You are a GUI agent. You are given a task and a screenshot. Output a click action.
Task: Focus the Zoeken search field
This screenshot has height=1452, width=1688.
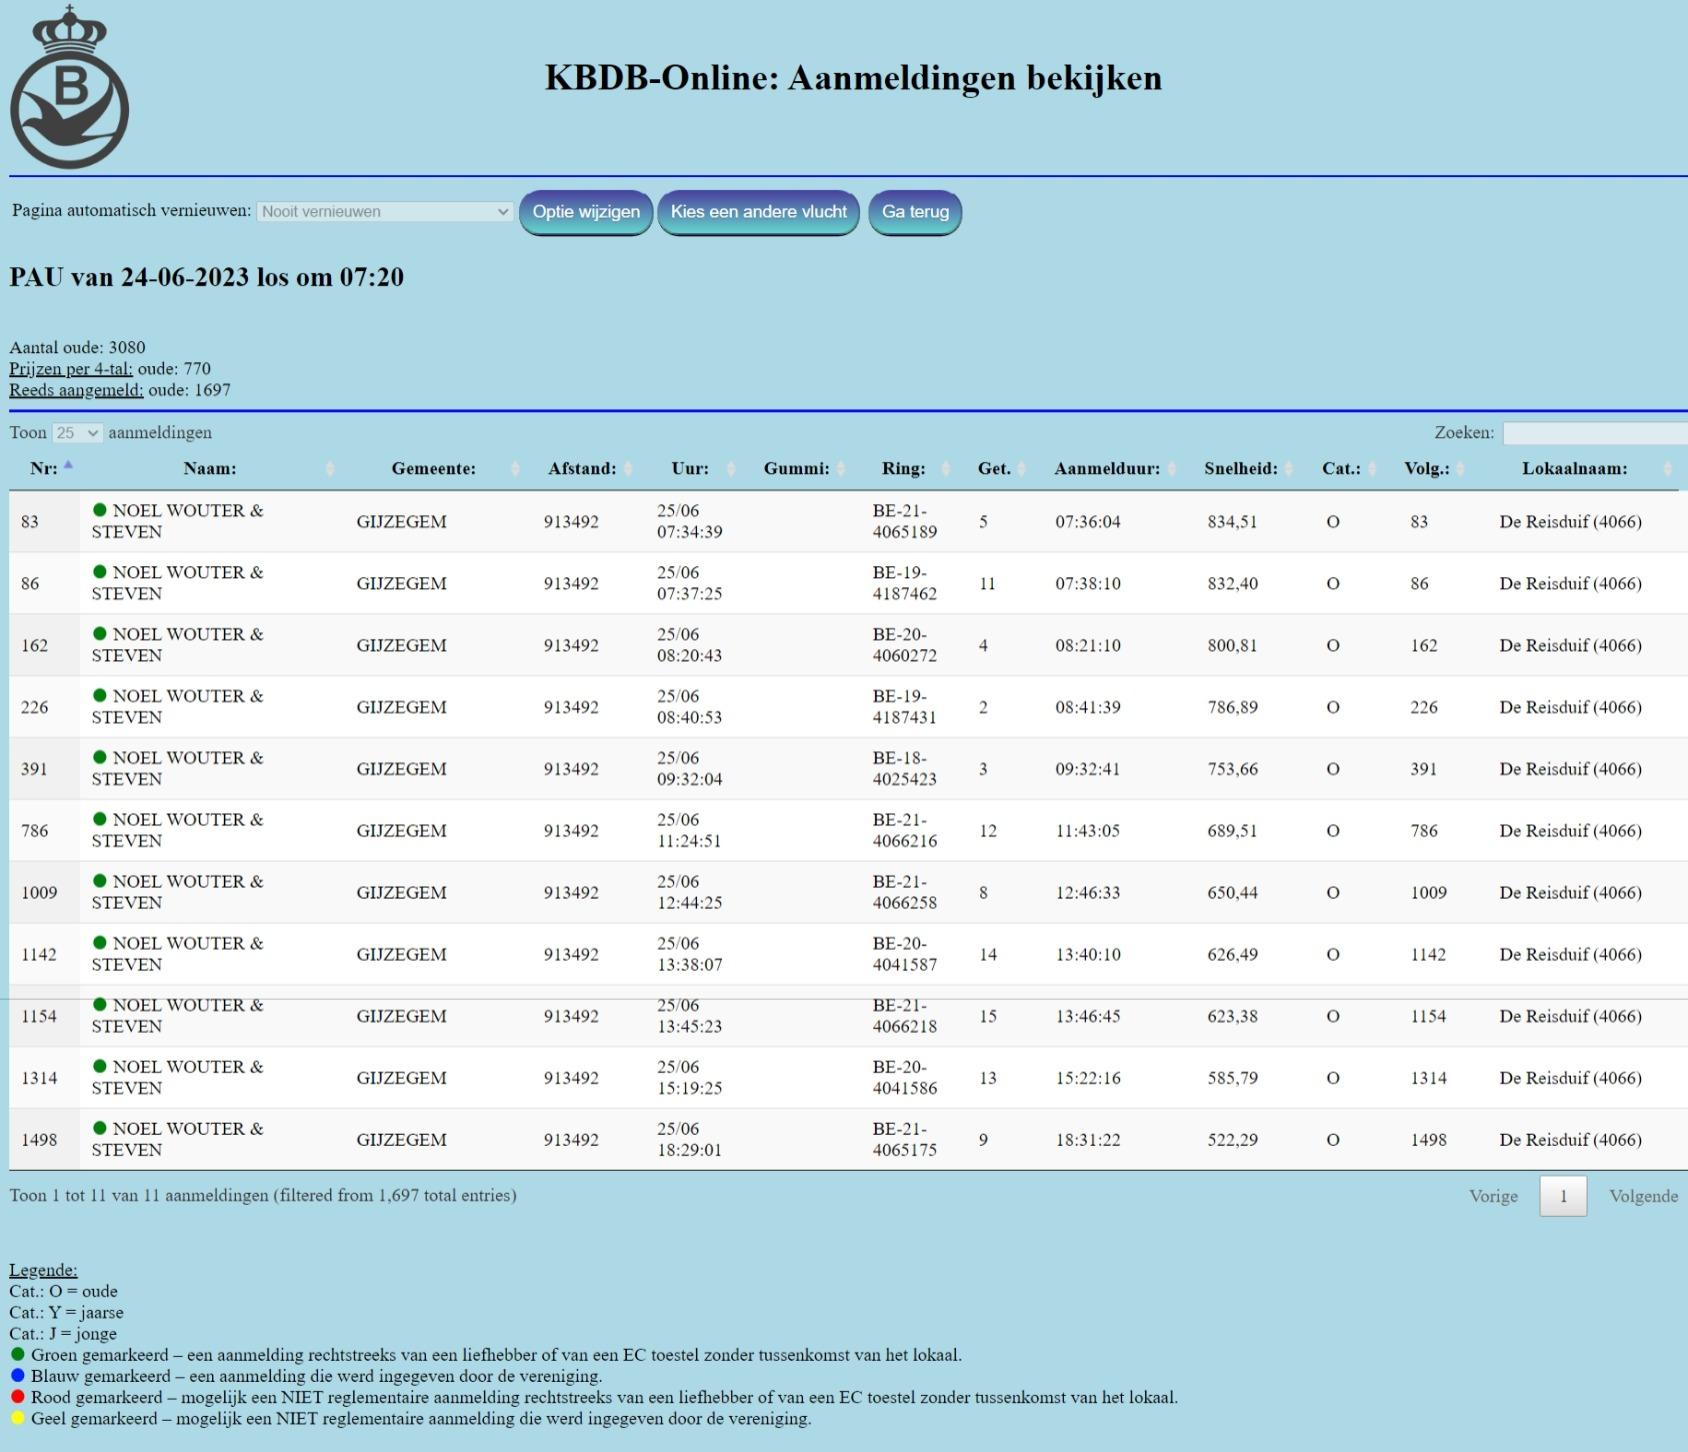click(1594, 433)
